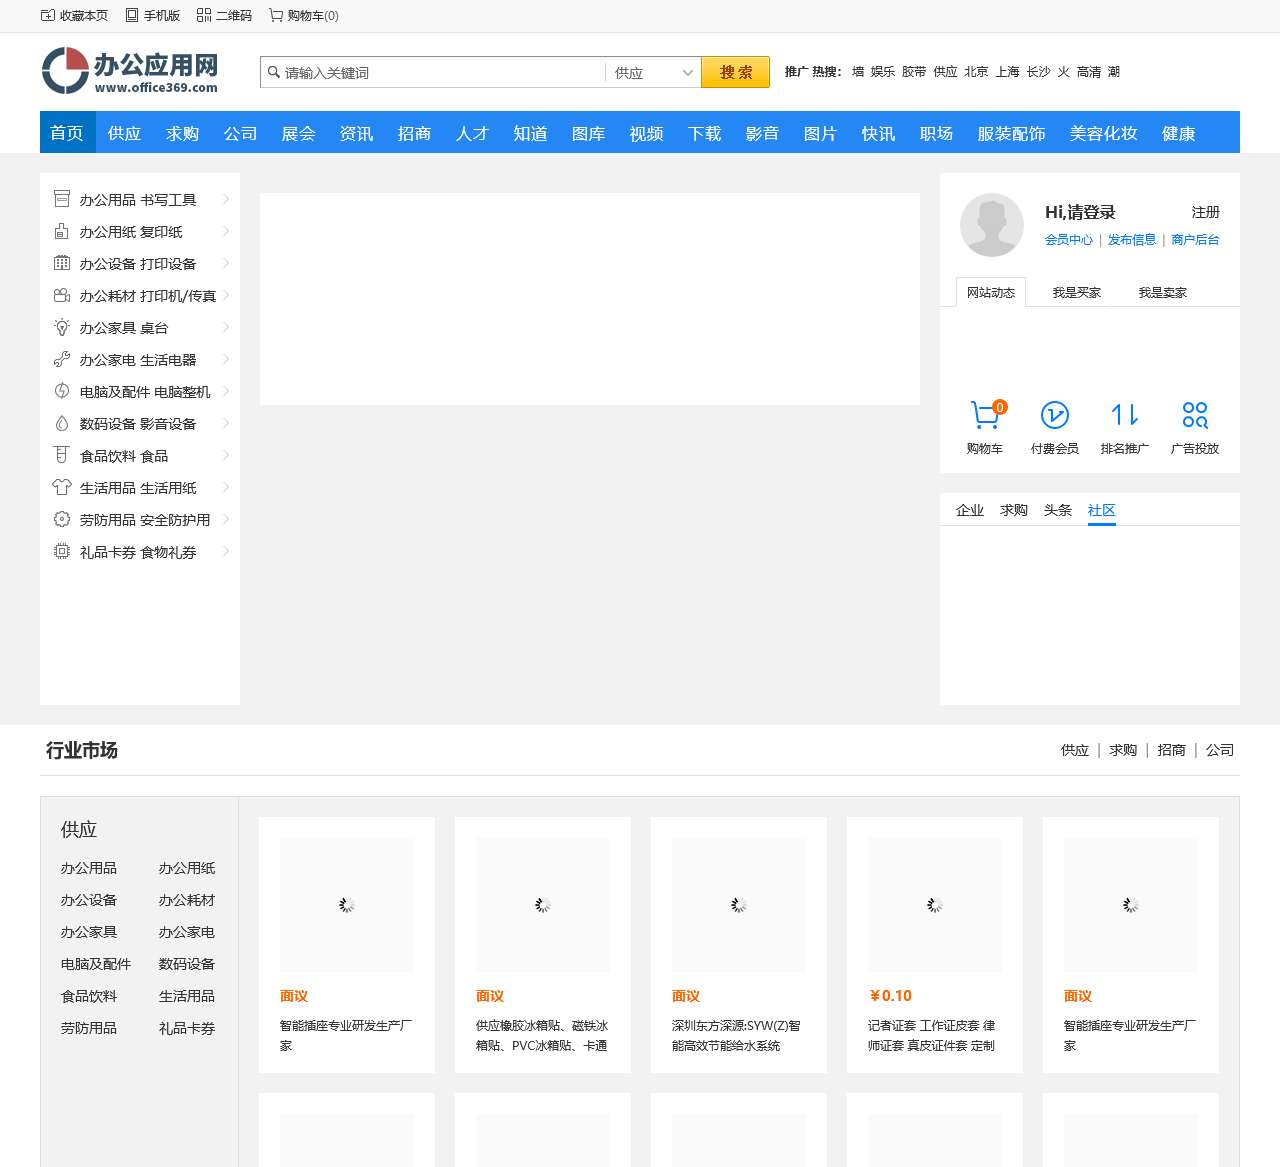Click the 办公家具 桌台 lightbulb icon
The height and width of the screenshot is (1167, 1280).
click(x=62, y=327)
